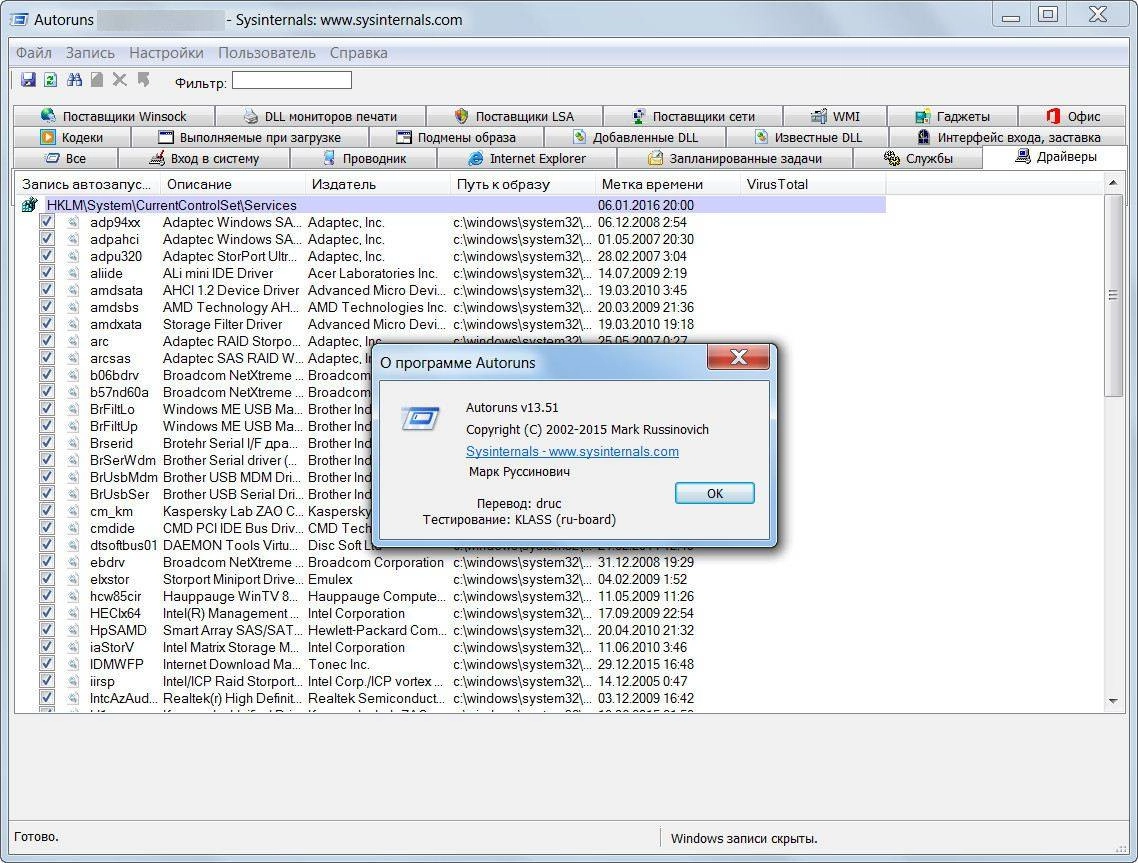Click the Find binoculars icon
The width and height of the screenshot is (1138, 863).
point(74,80)
